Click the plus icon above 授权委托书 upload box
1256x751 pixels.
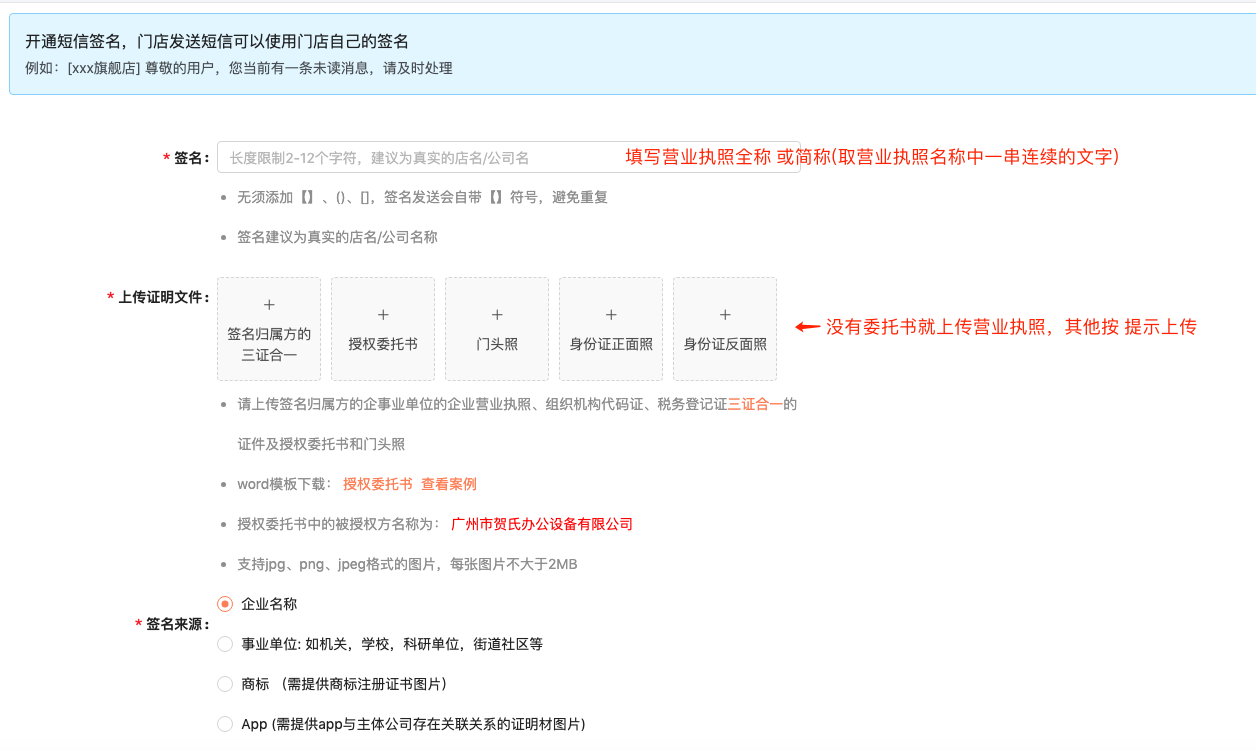pos(383,315)
